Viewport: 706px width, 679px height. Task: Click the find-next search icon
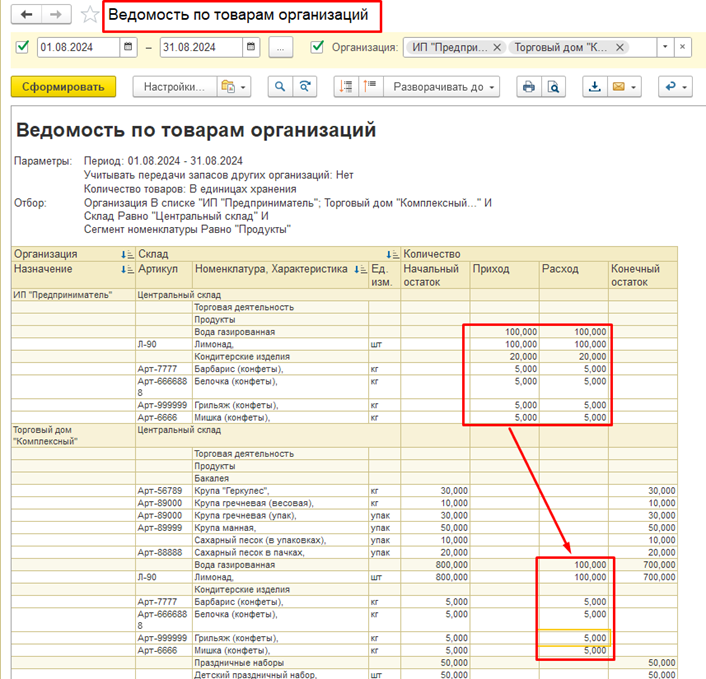coord(305,86)
